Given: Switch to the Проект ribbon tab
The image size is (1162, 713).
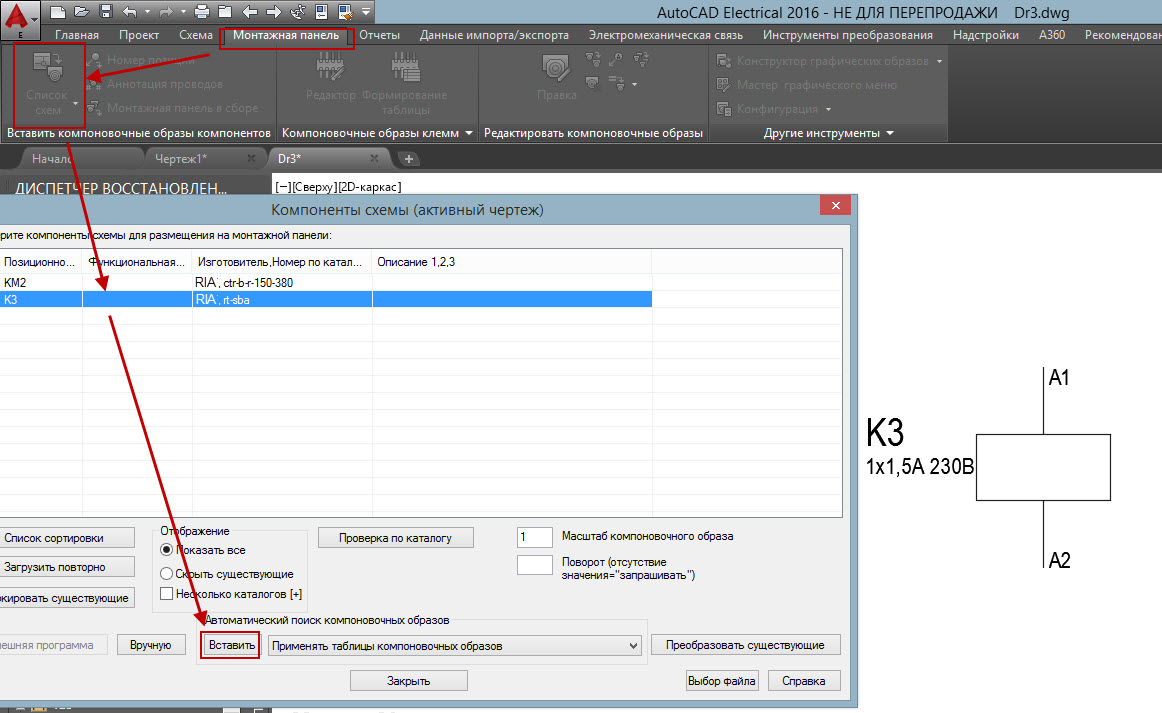Looking at the screenshot, I should point(139,35).
